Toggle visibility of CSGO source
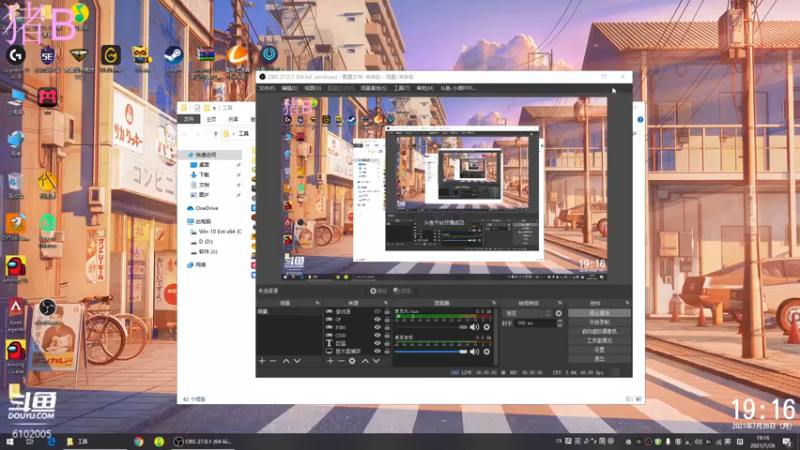Image resolution: width=800 pixels, height=450 pixels. (377, 335)
